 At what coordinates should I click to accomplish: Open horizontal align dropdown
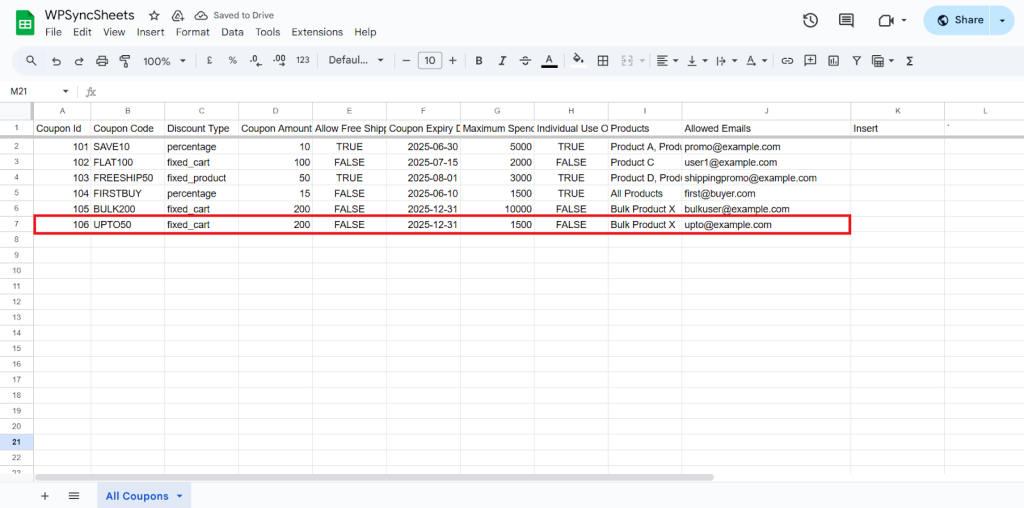point(667,61)
